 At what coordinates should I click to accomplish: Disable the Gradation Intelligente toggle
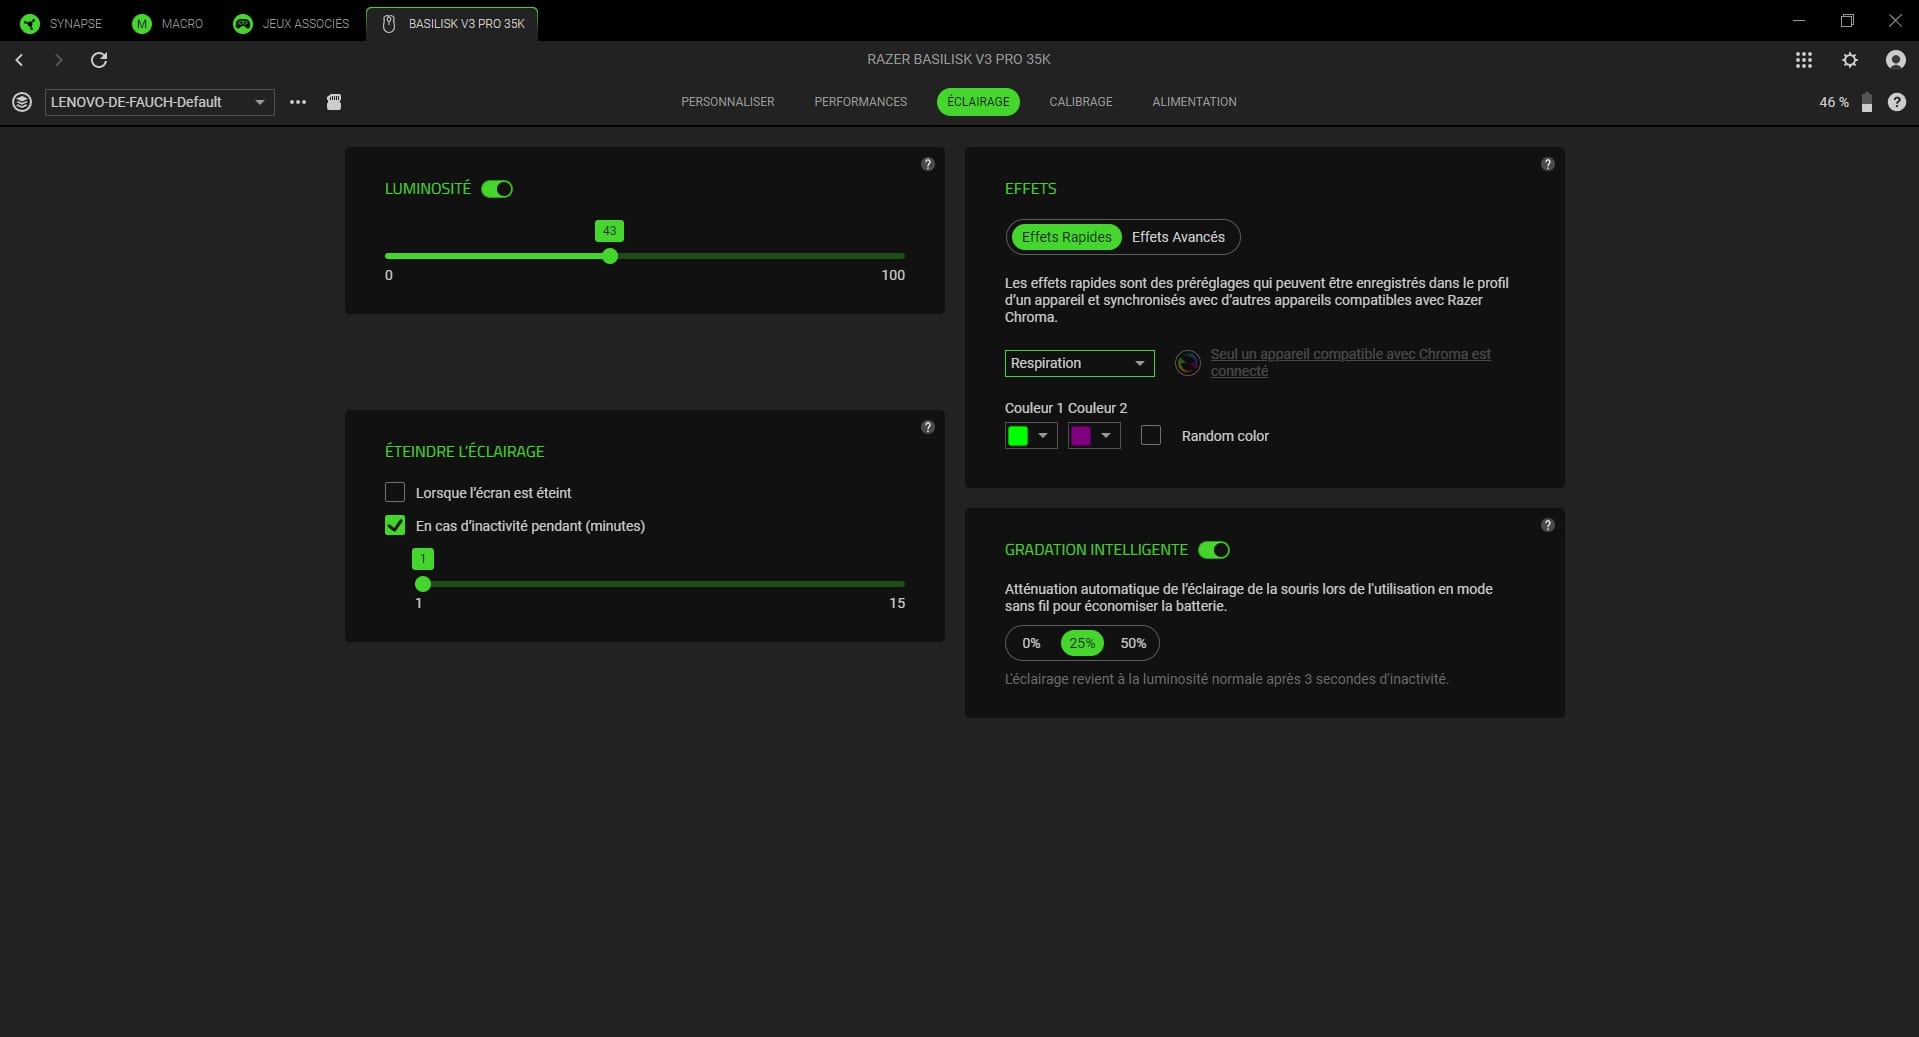tap(1213, 550)
